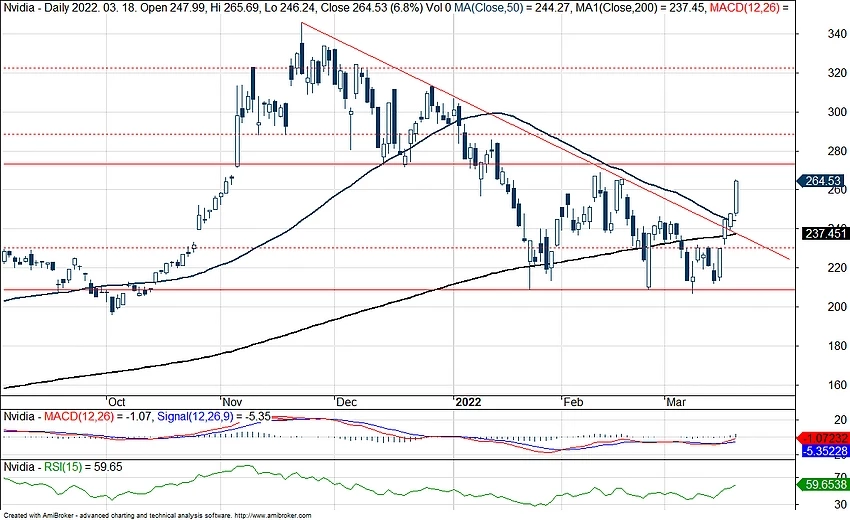The height and width of the screenshot is (520, 850).
Task: Click the red MACD value label -1.07232
Action: pos(825,438)
